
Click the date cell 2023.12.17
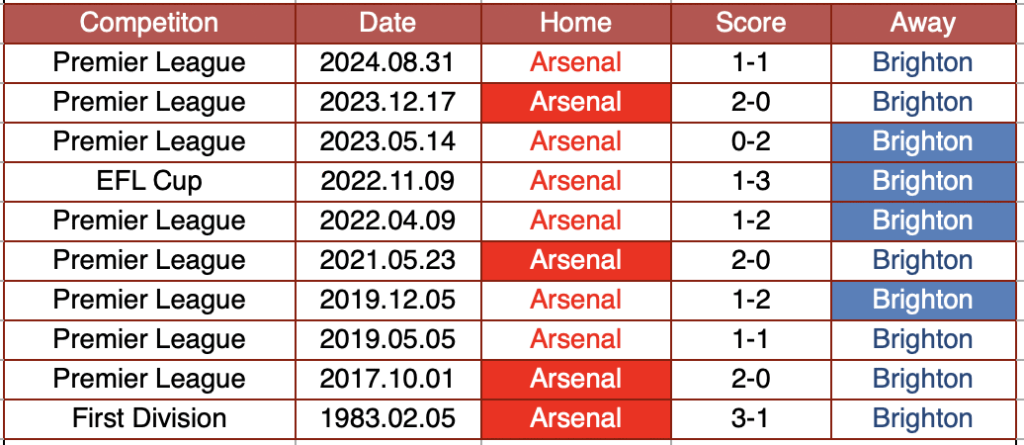point(387,102)
